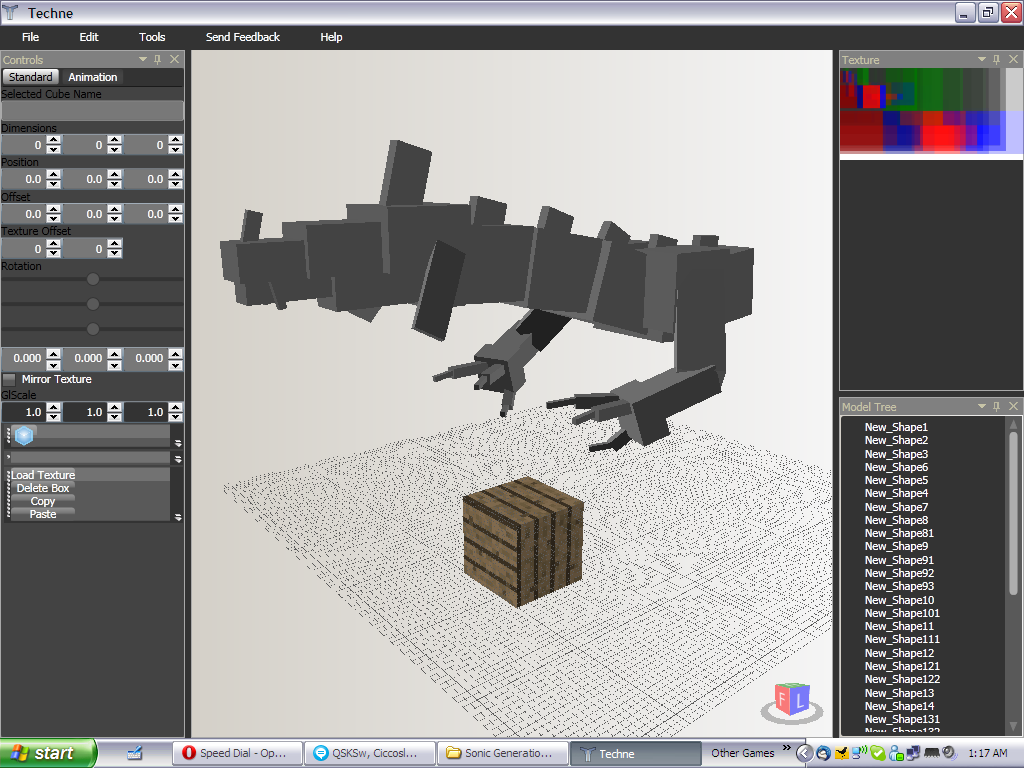
Task: Click the first Rotation slider
Action: (92, 280)
